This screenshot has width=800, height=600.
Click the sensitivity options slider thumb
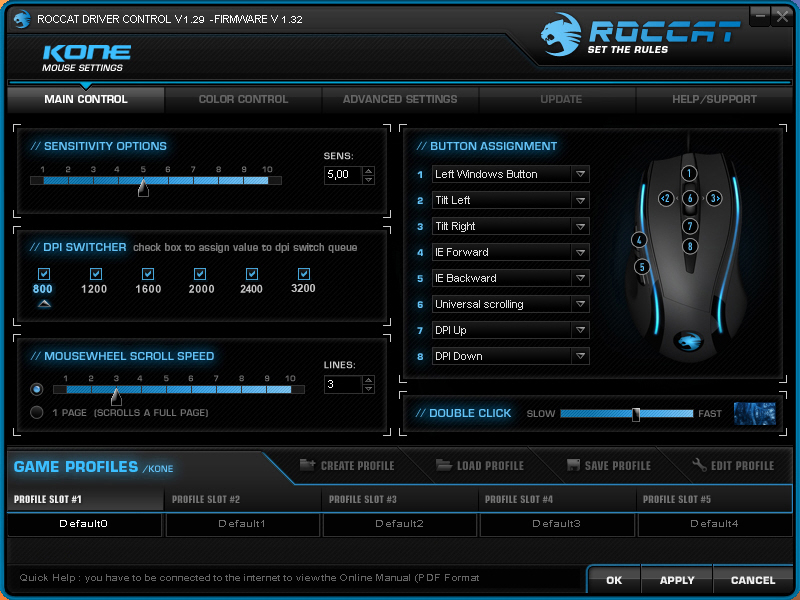143,188
